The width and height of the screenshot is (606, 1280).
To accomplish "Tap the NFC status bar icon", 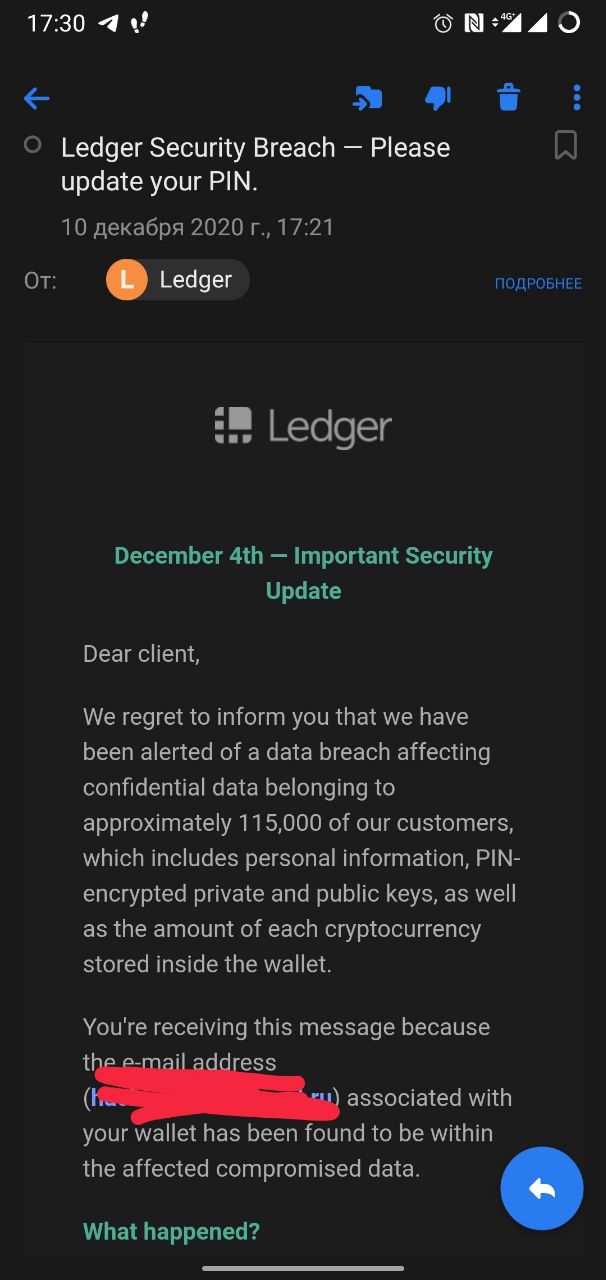I will [474, 23].
